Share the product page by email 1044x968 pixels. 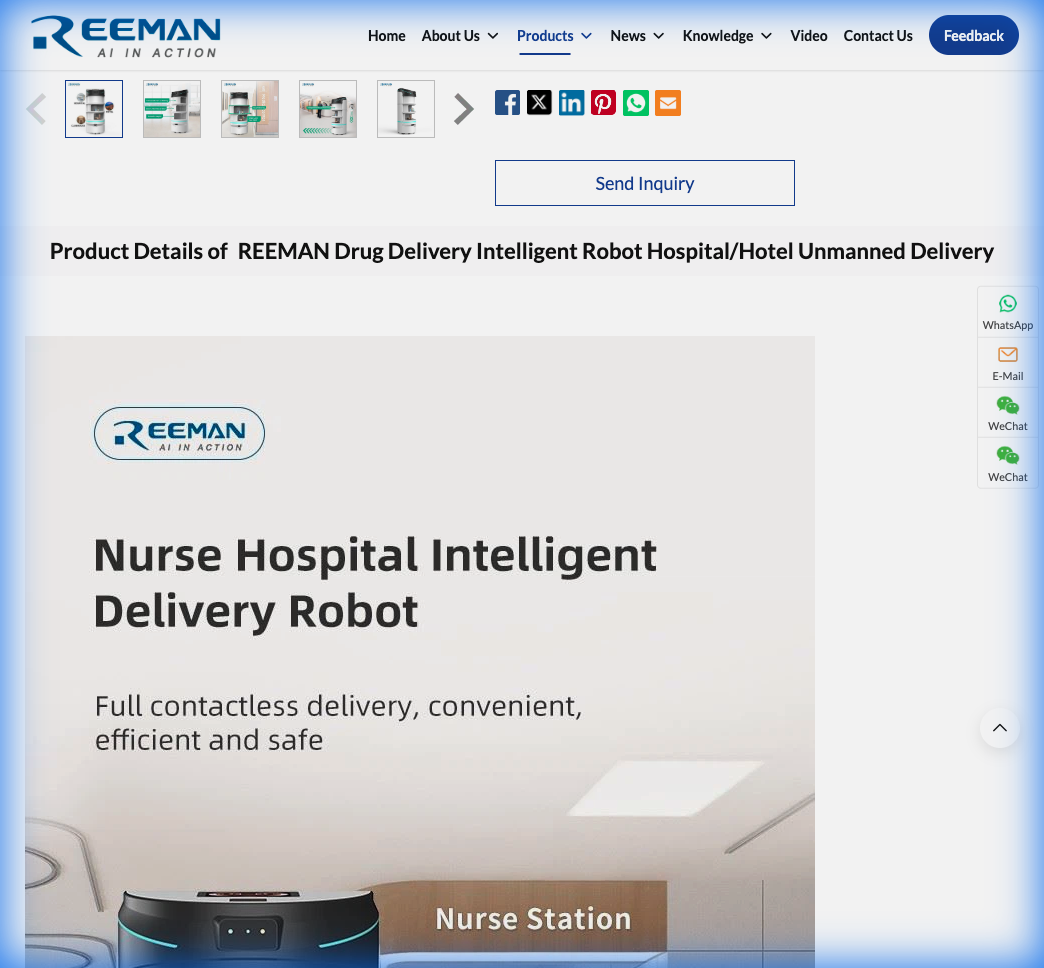point(667,102)
